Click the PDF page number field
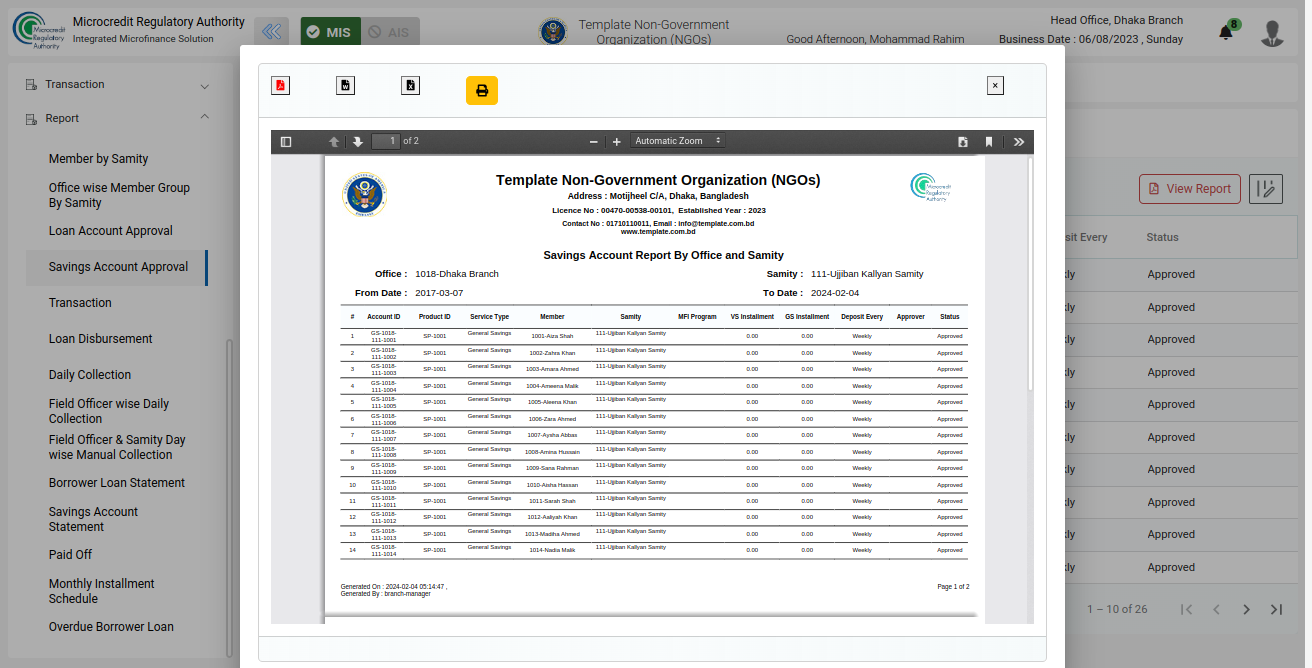The image size is (1312, 668). pos(386,141)
